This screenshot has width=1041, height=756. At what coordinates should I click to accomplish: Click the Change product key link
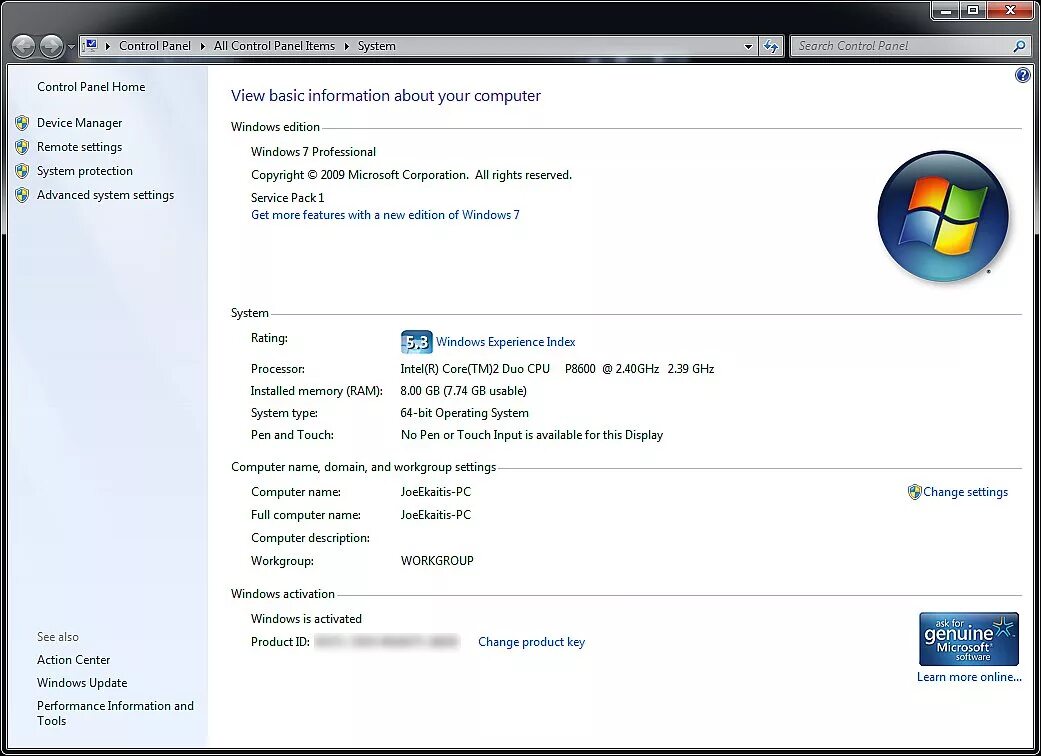[x=531, y=642]
